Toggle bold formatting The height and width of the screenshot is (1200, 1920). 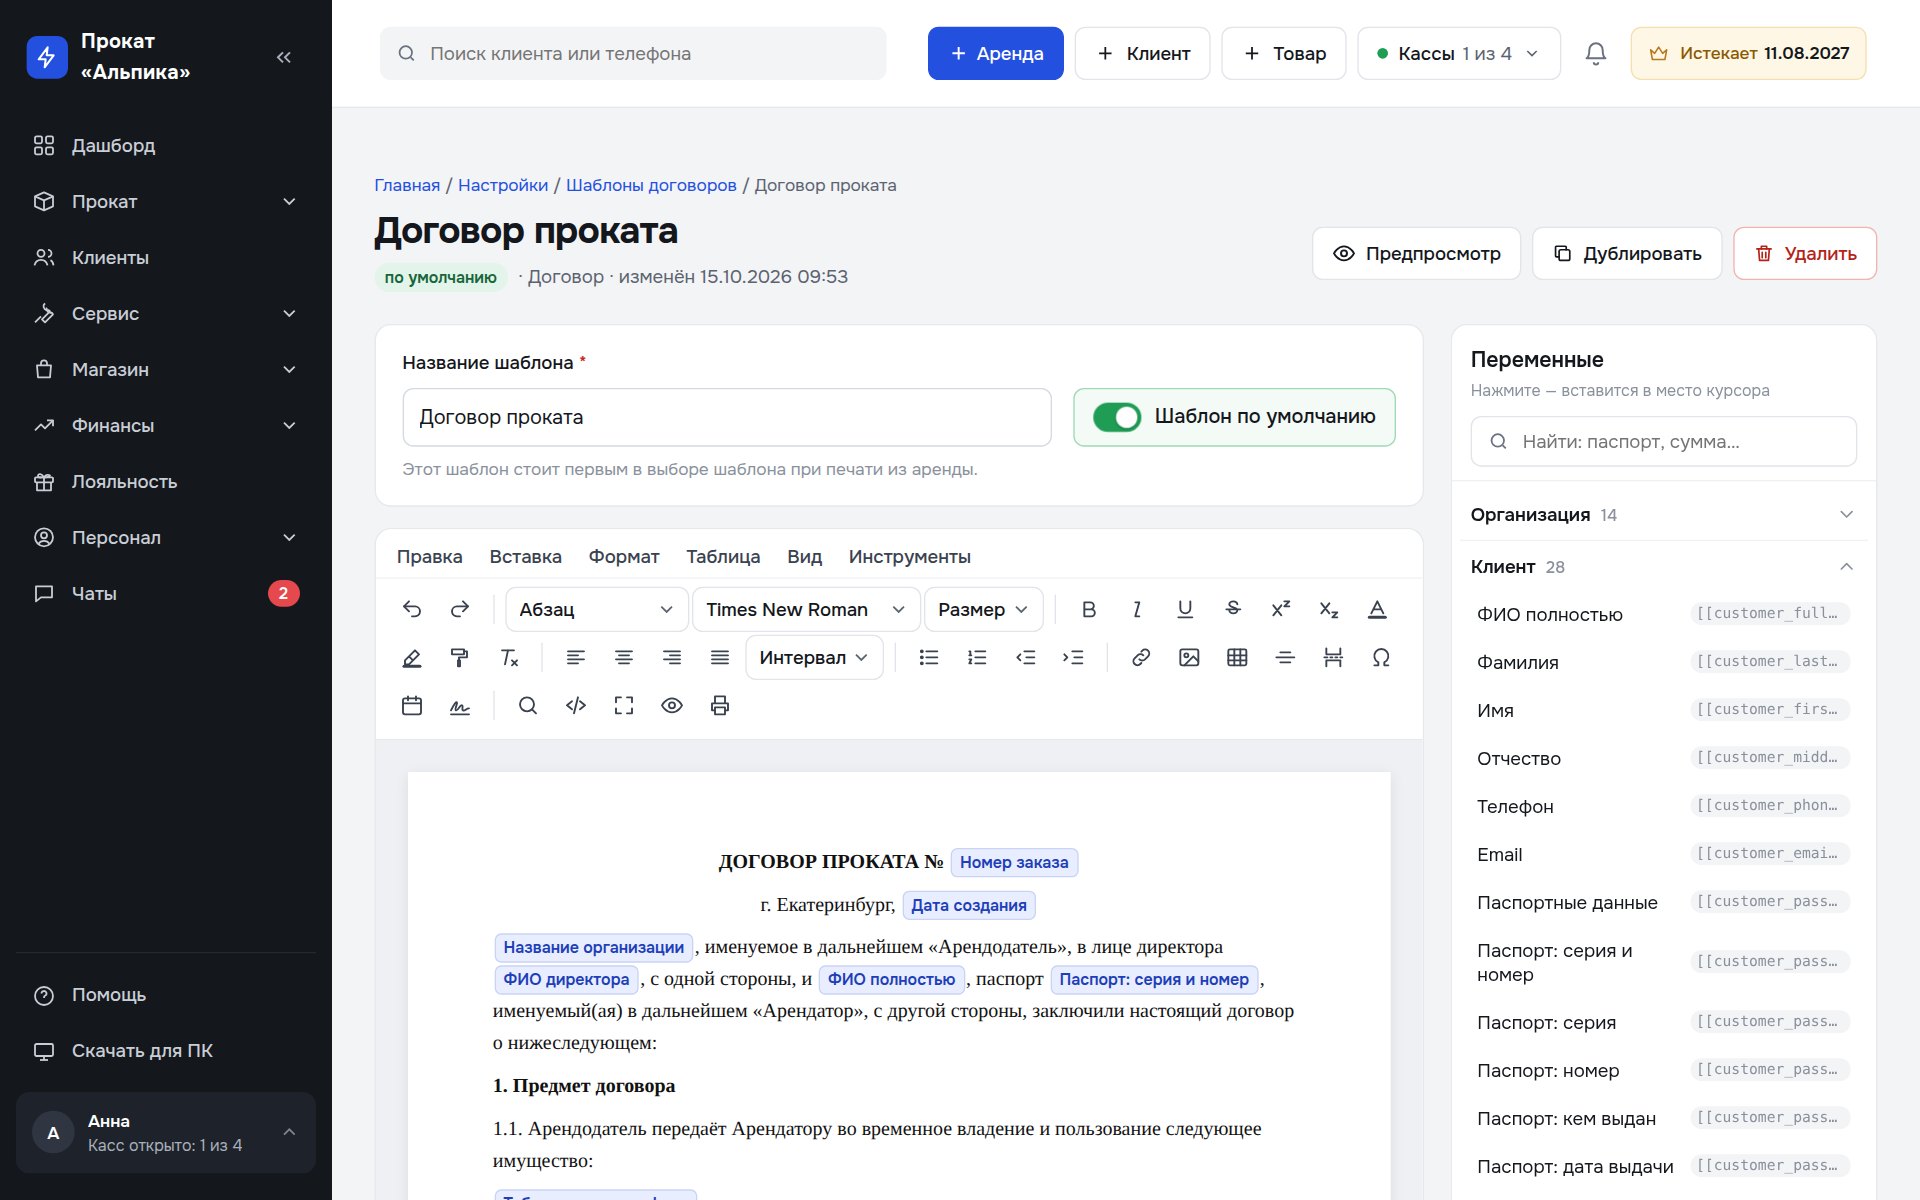[x=1089, y=609]
